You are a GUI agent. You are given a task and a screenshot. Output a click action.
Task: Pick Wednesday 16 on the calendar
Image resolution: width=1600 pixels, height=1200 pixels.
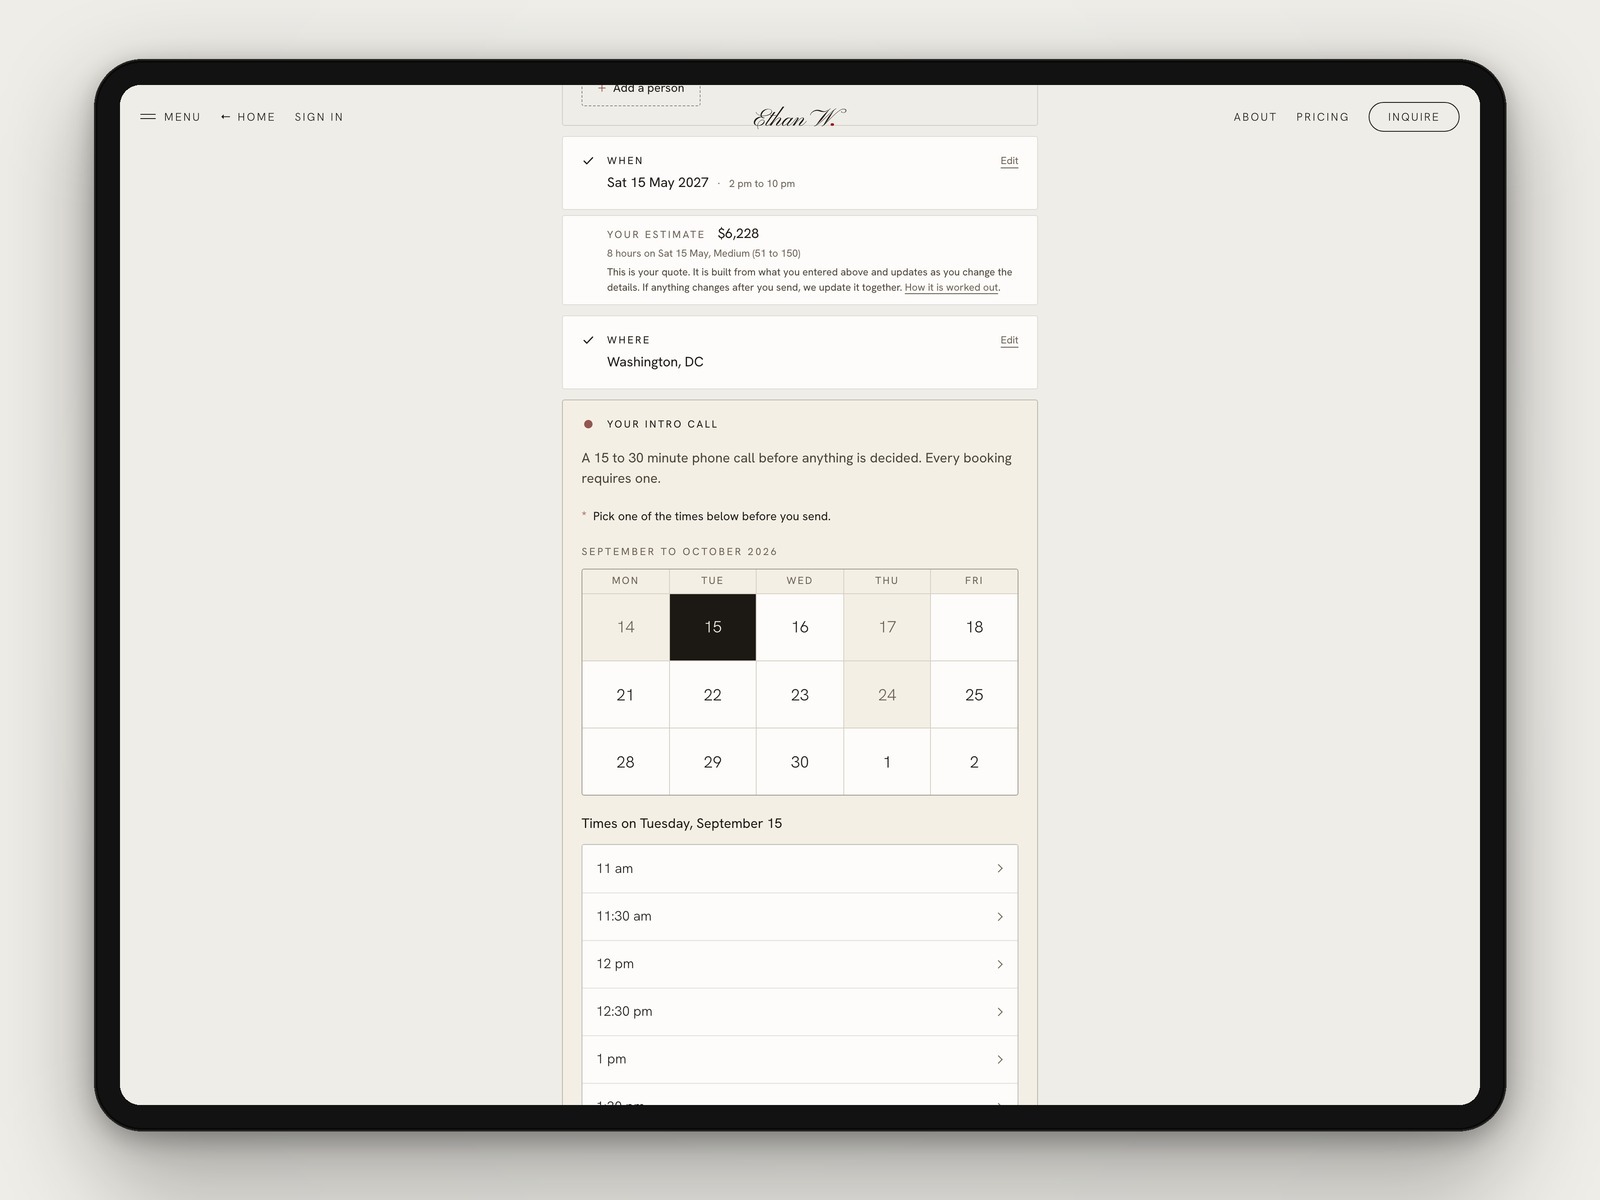coord(800,627)
